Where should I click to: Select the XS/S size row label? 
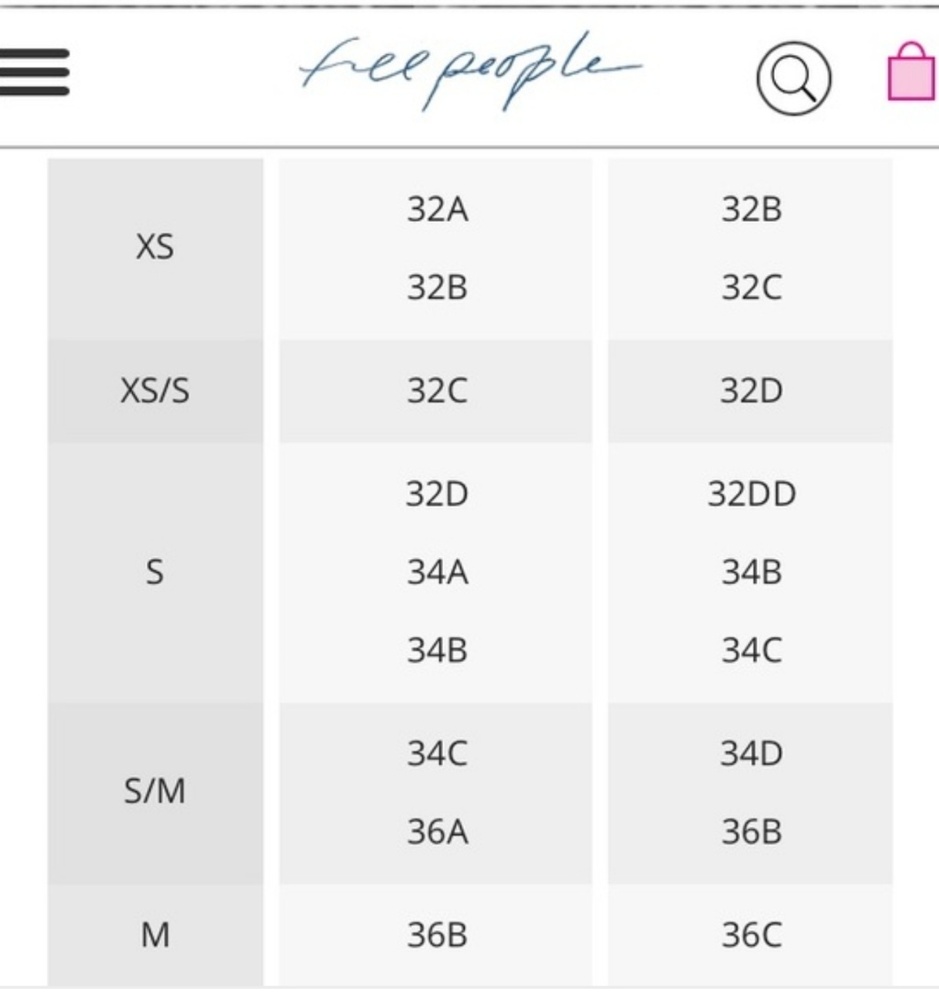(155, 391)
